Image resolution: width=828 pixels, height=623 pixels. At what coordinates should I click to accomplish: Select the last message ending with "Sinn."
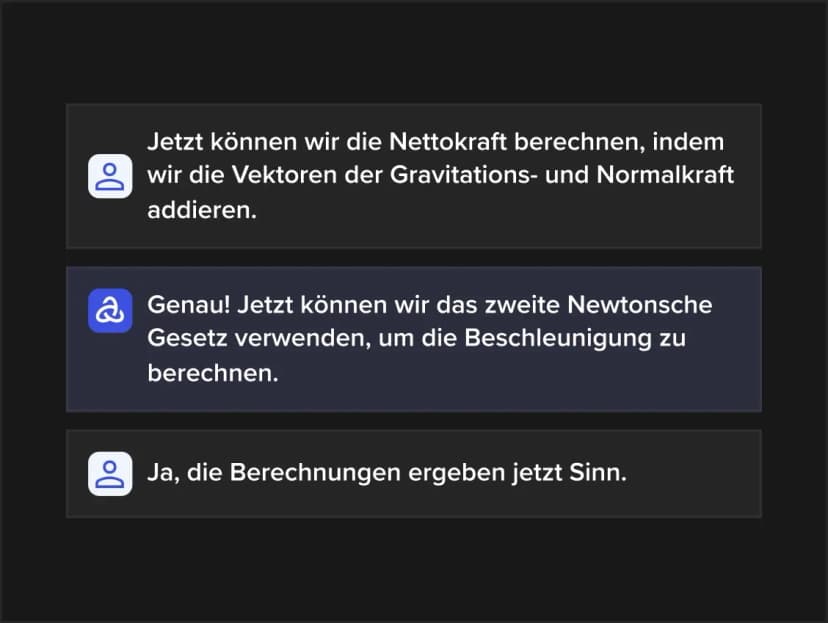coord(413,474)
